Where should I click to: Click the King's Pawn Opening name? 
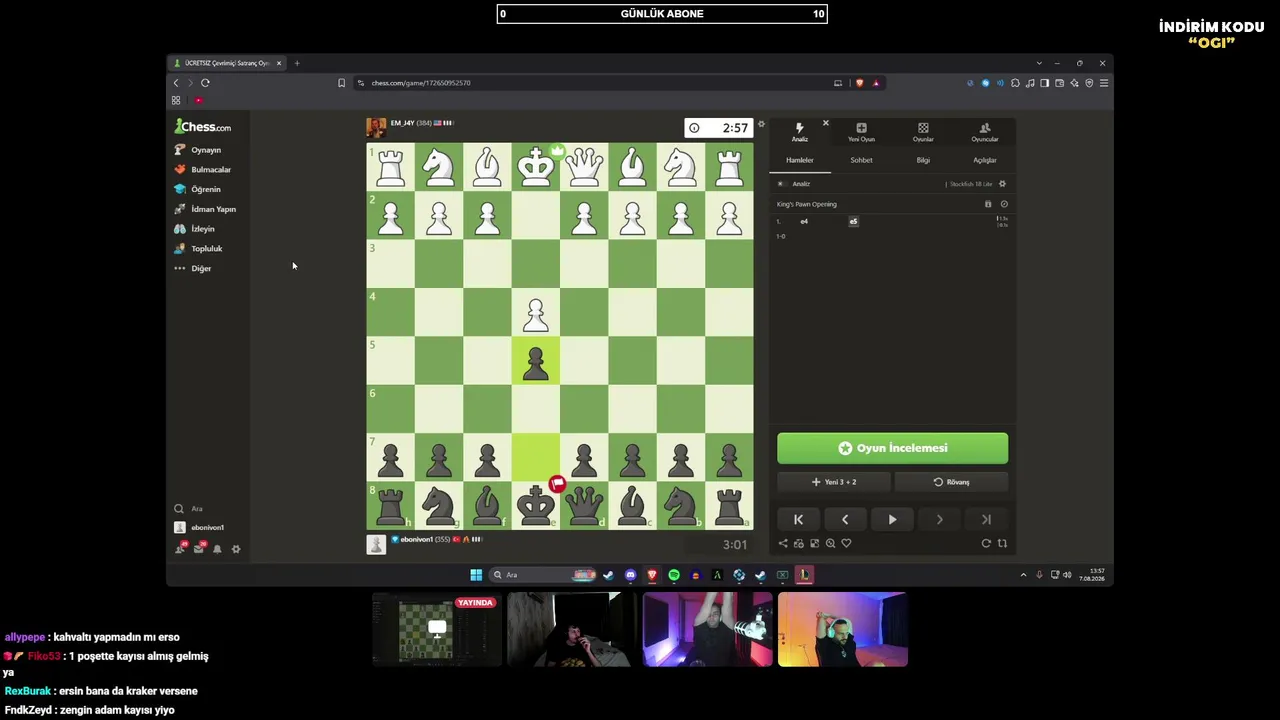807,204
